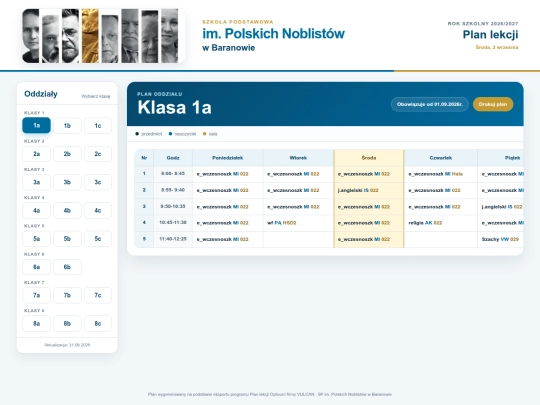Image resolution: width=540 pixels, height=405 pixels.
Task: Click the 9:50-10:35 time cell
Action: [x=173, y=206]
